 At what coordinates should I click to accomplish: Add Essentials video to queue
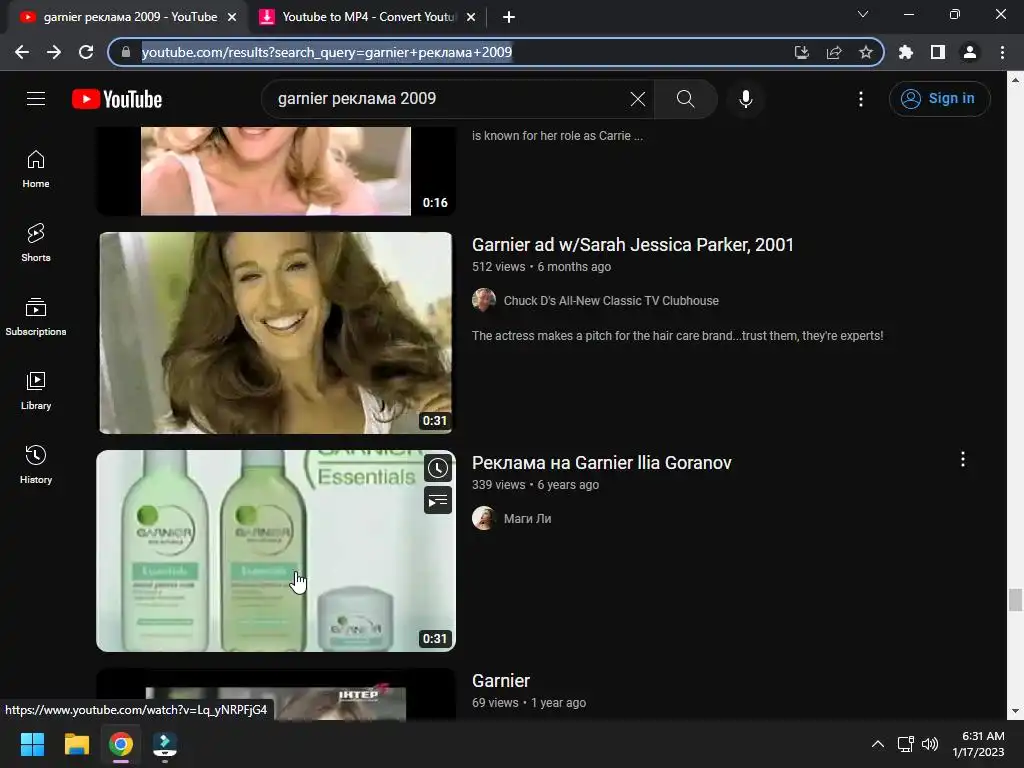pyautogui.click(x=438, y=500)
